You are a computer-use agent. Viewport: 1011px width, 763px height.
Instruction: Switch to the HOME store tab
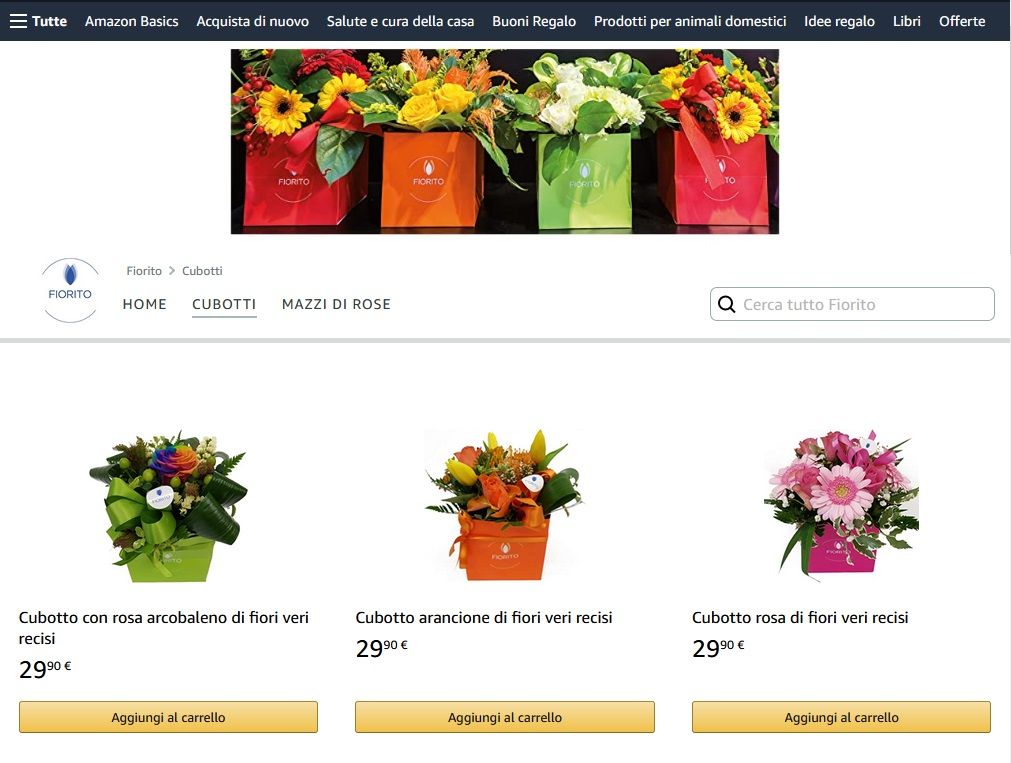tap(144, 304)
